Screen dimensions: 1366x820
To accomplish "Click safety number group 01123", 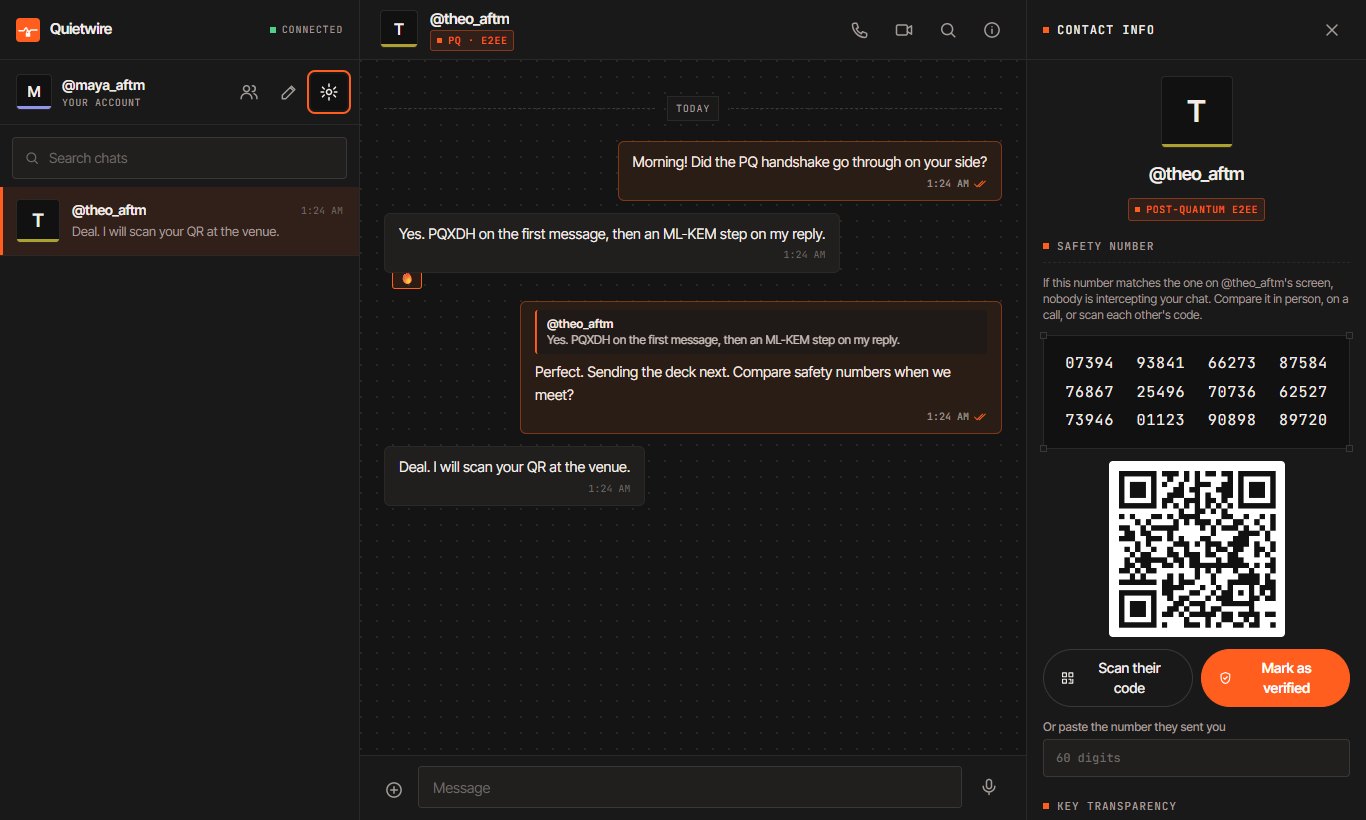I will click(x=1161, y=420).
